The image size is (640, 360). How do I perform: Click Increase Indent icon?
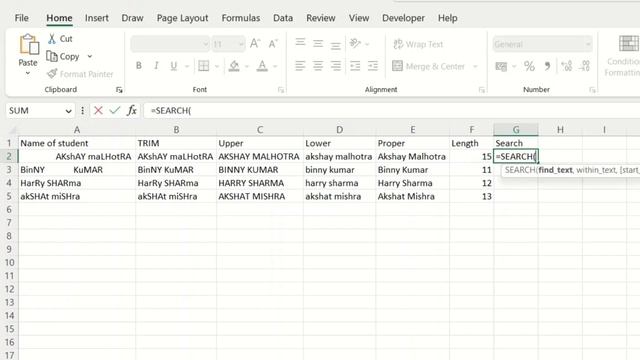tap(373, 66)
